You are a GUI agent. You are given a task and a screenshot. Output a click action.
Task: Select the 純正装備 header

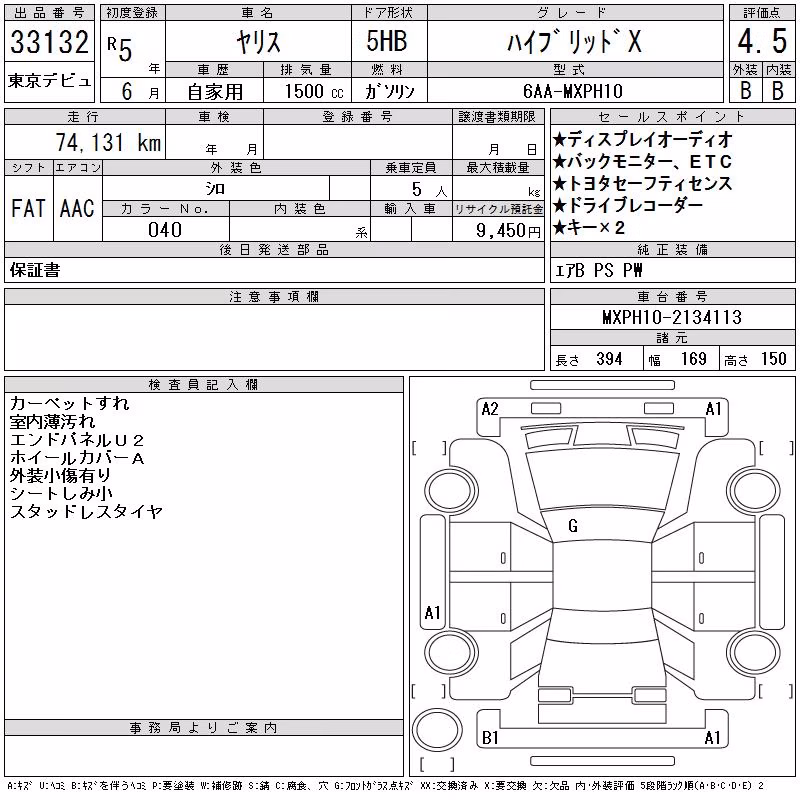672,249
